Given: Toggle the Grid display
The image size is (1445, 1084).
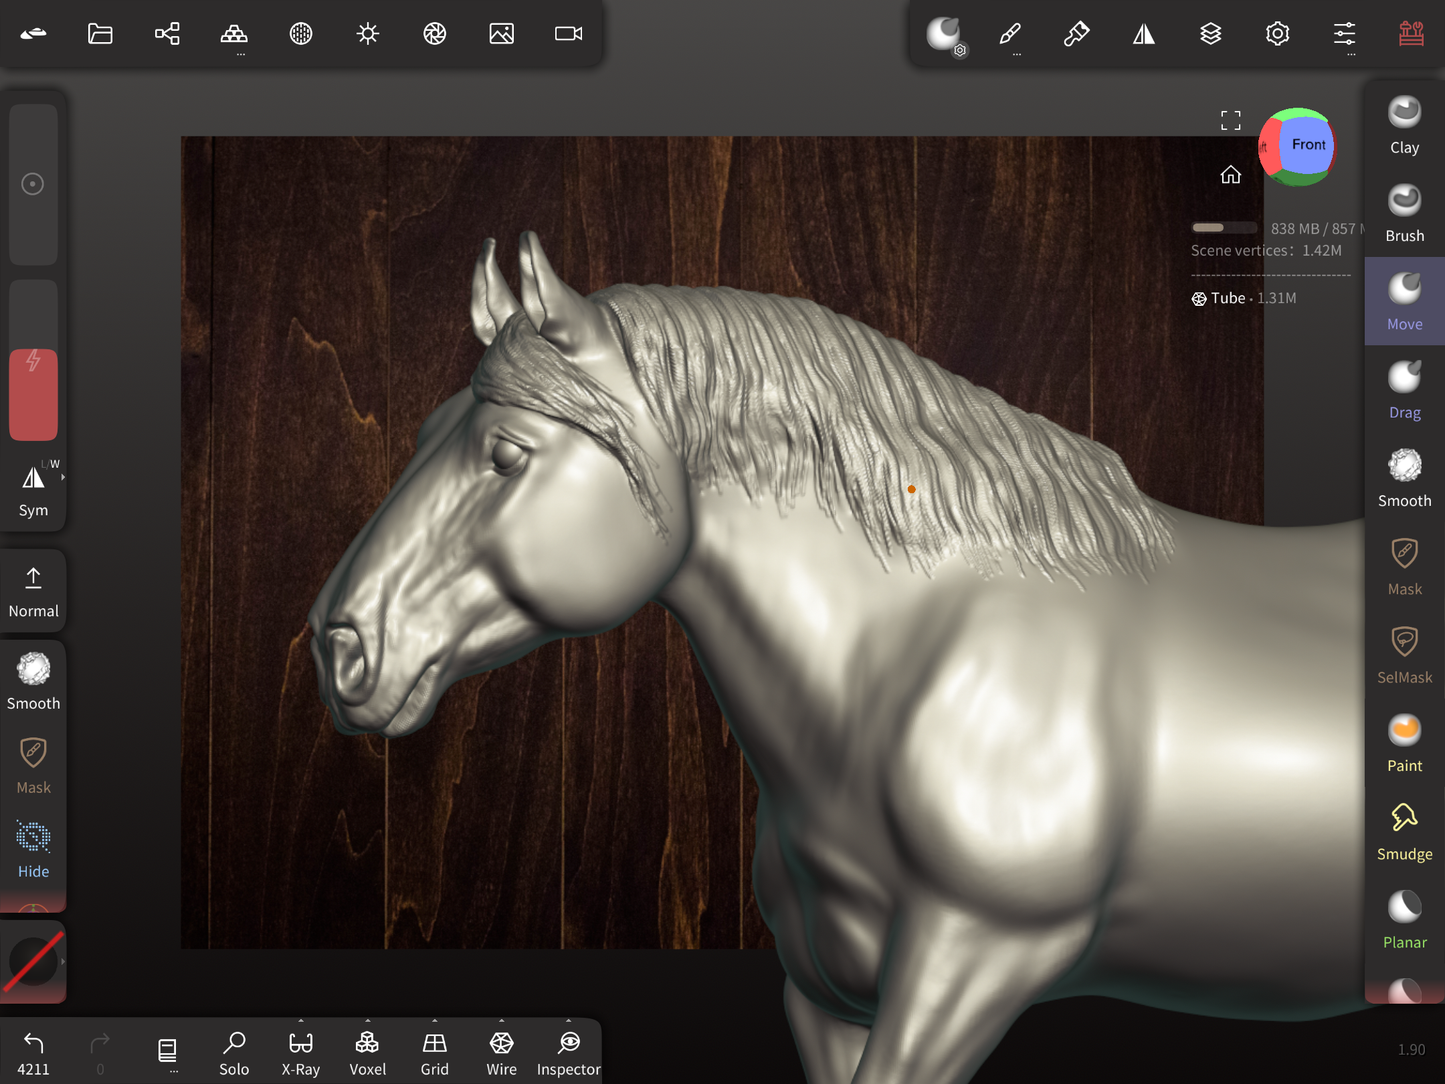Looking at the screenshot, I should [434, 1053].
